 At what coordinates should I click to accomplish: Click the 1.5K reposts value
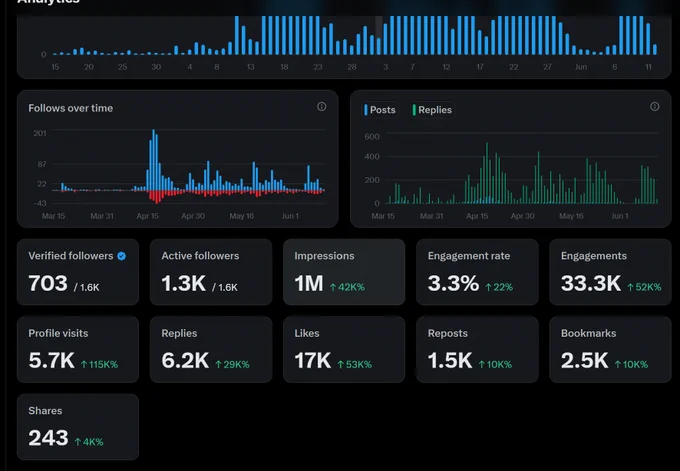450,361
